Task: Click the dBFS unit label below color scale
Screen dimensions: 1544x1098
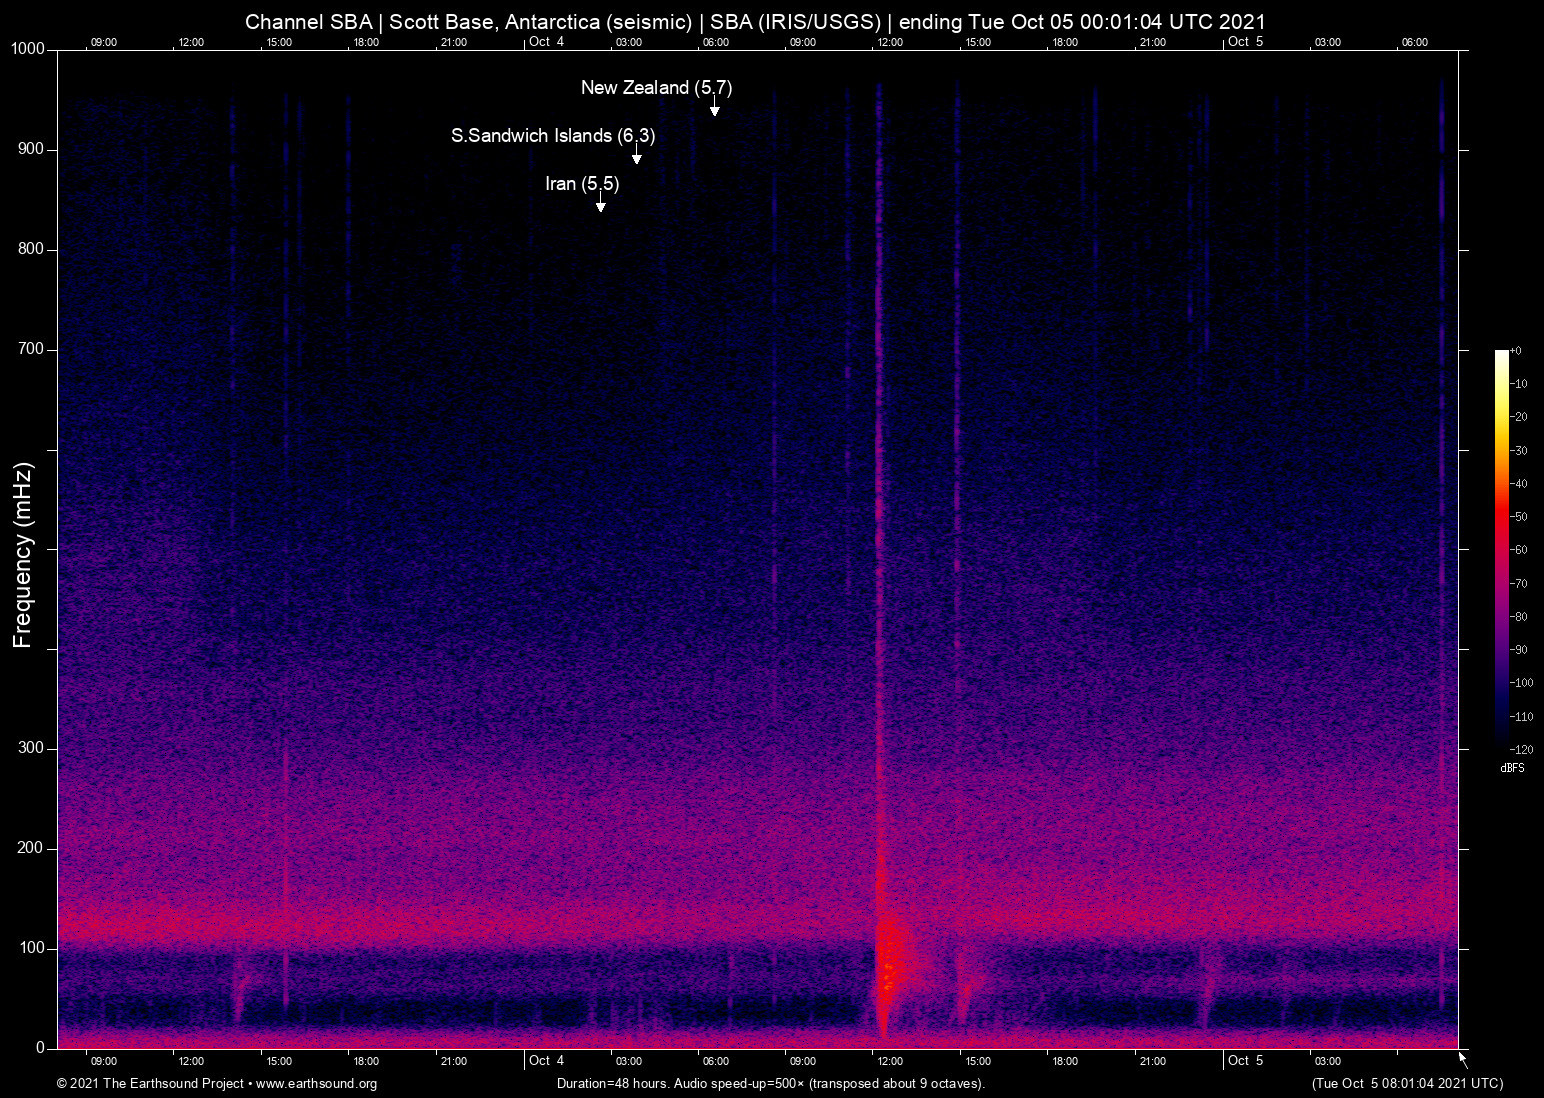Action: (x=1512, y=768)
